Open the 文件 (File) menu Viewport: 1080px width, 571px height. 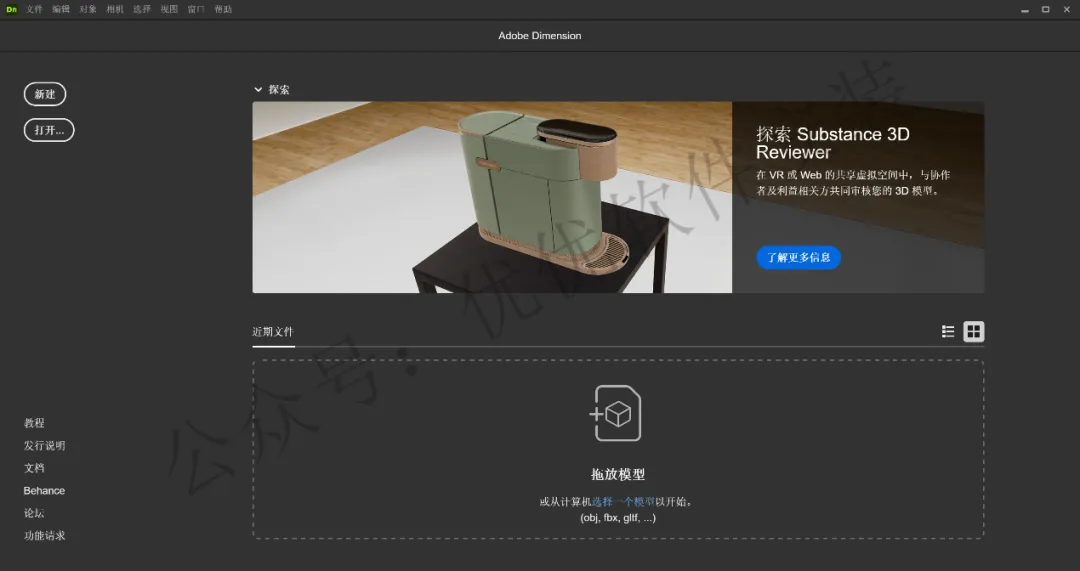34,9
